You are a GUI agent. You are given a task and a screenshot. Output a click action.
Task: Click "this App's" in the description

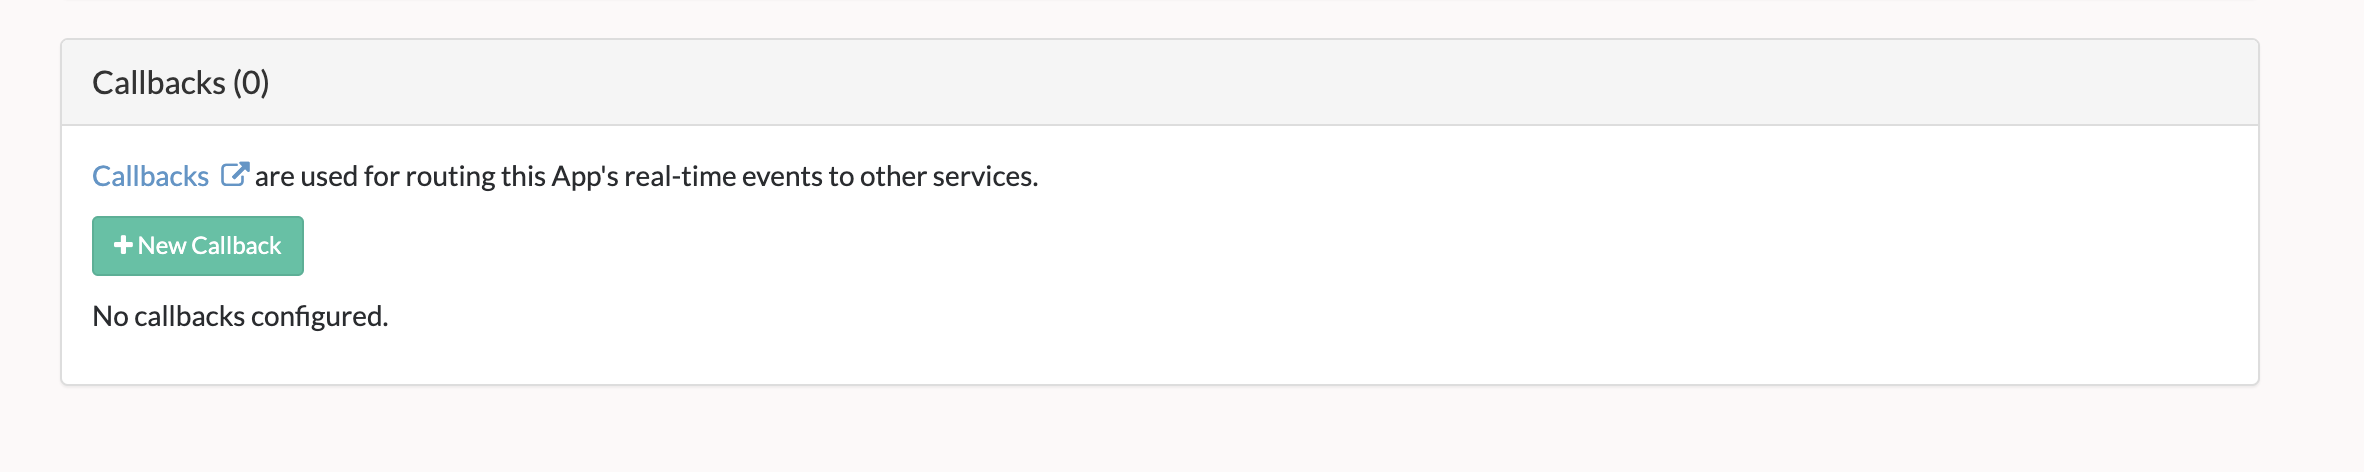560,176
